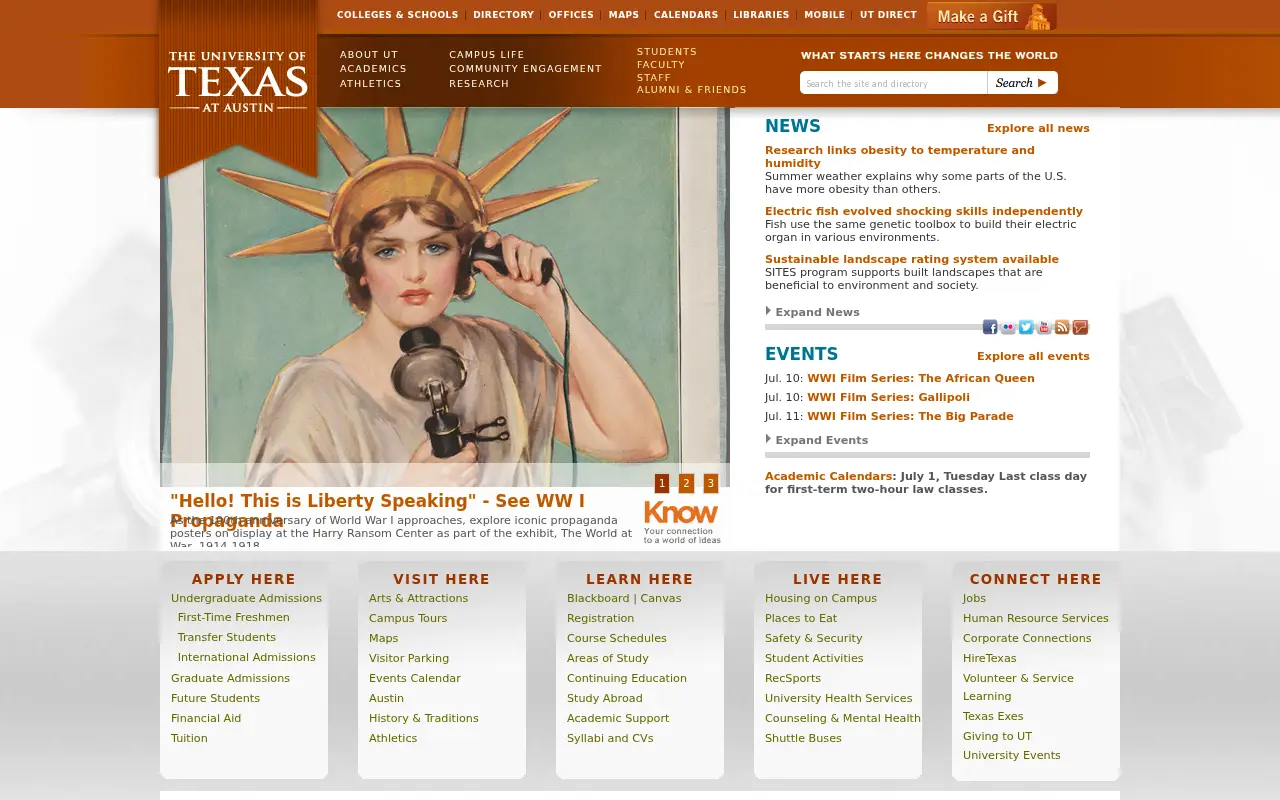Open the Campus Life navigation item
Screen dimensions: 1280x800
pos(486,55)
